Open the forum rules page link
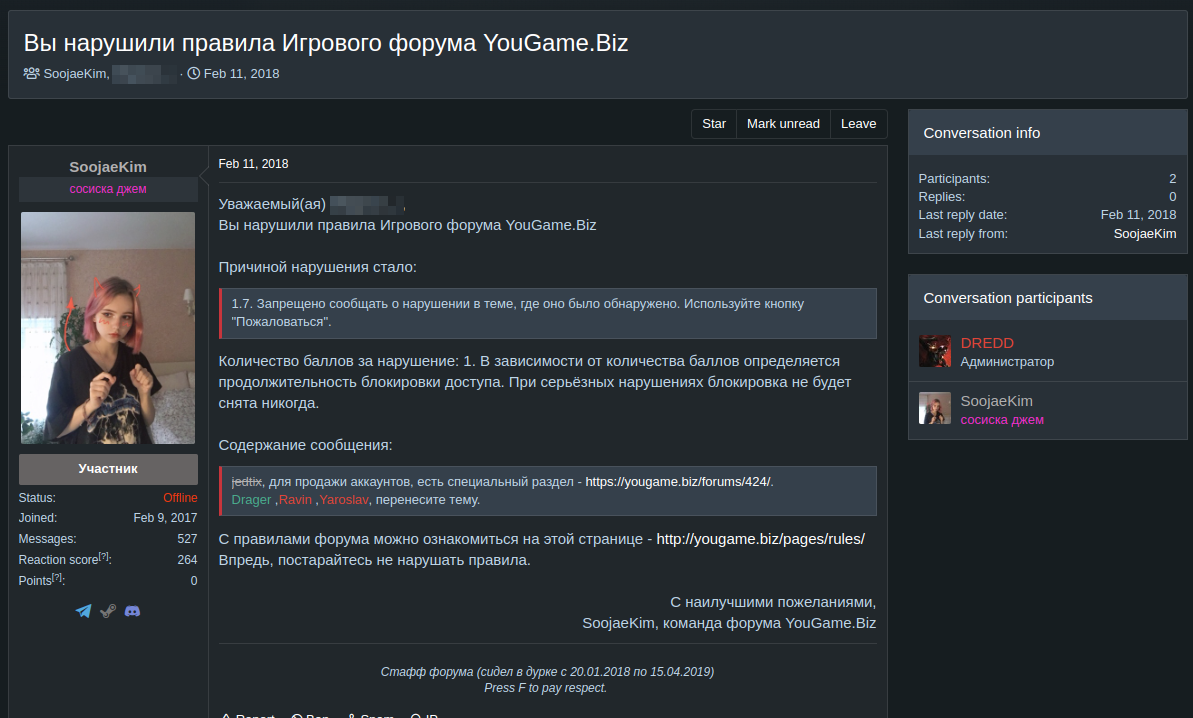Image resolution: width=1193 pixels, height=718 pixels. (760, 539)
